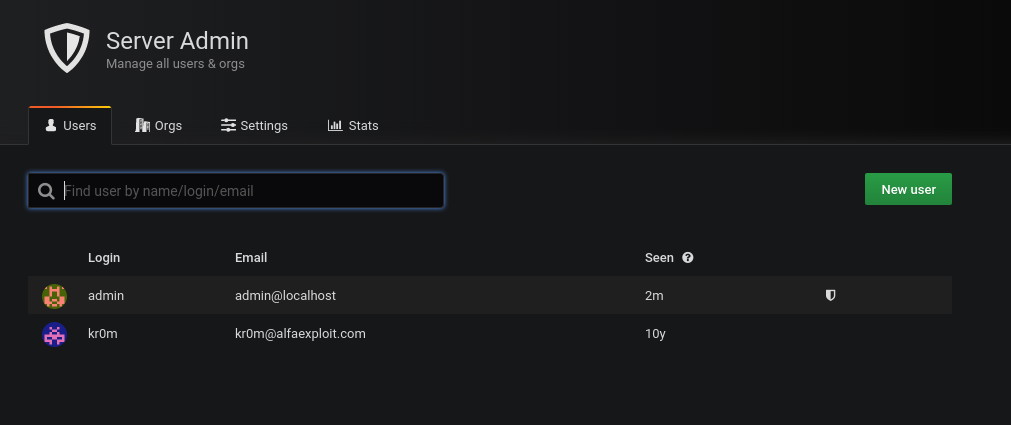The image size is (1011, 425).
Task: Click the Email column header
Action: click(251, 258)
